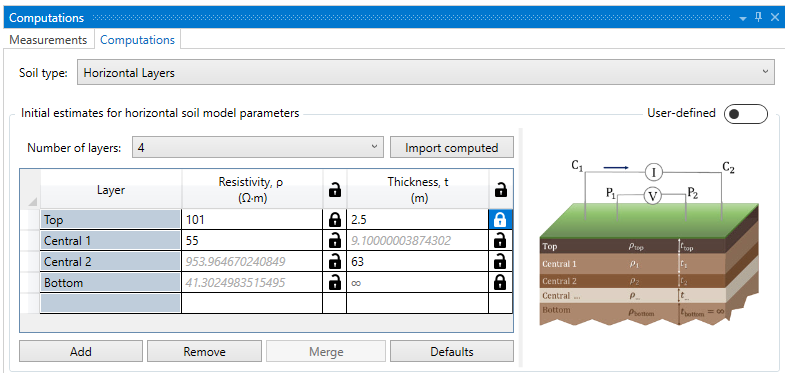
Task: Toggle the Bottom layer resistivity lock
Action: [x=334, y=283]
